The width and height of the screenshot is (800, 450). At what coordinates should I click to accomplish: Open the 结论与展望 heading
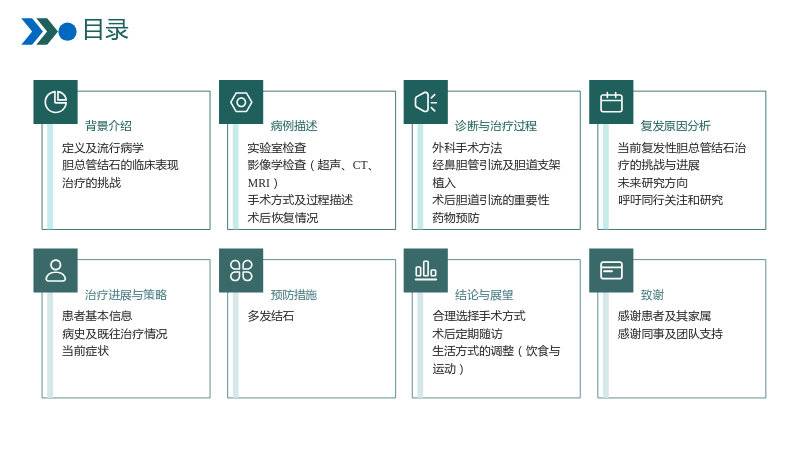[484, 294]
